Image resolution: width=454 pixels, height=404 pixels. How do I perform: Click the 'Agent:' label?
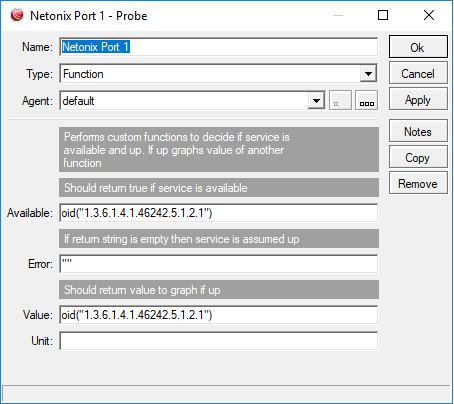click(37, 100)
